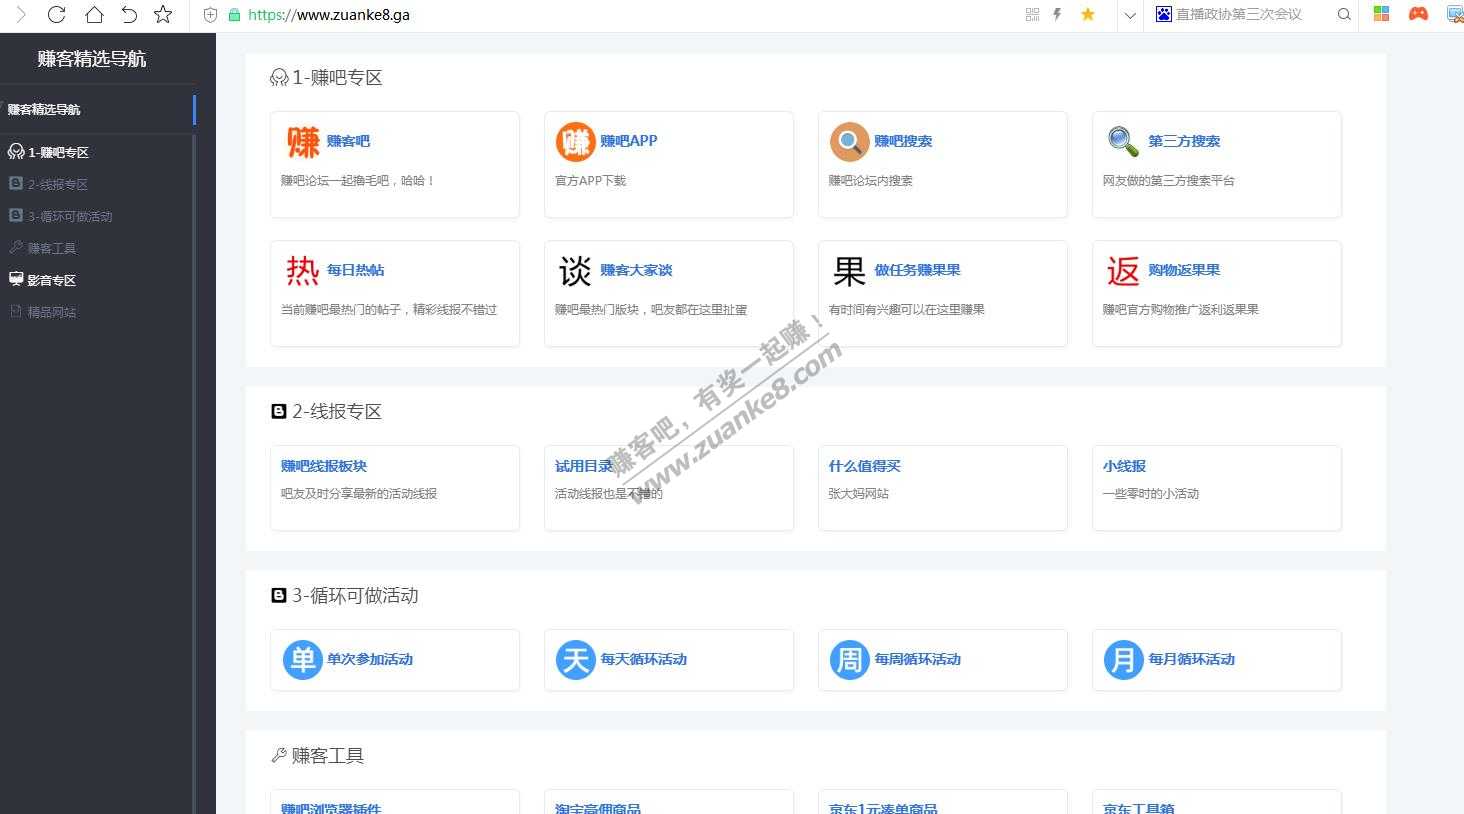The width and height of the screenshot is (1464, 814).
Task: Open the 试用目录 card
Action: (669, 488)
